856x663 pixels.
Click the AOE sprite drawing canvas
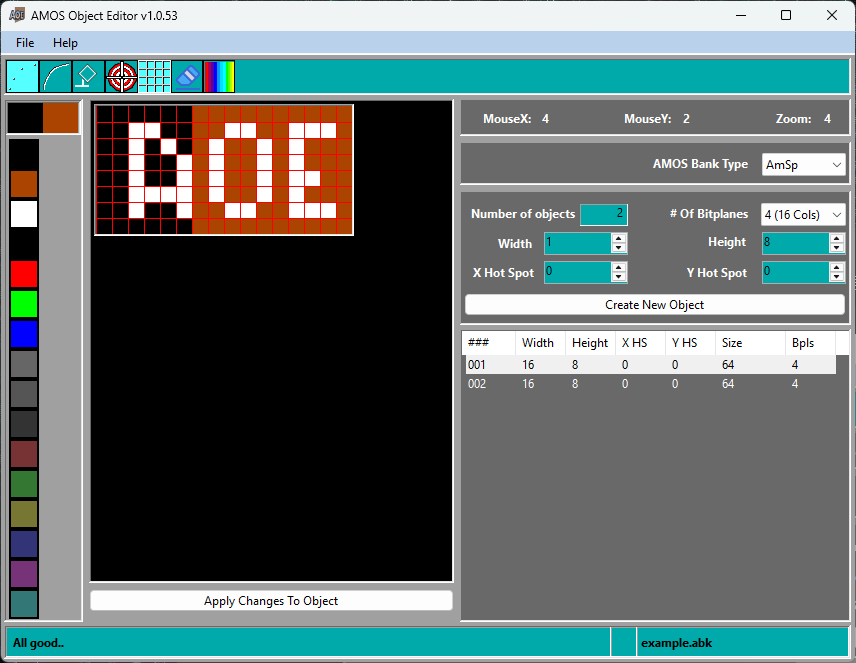pyautogui.click(x=224, y=170)
